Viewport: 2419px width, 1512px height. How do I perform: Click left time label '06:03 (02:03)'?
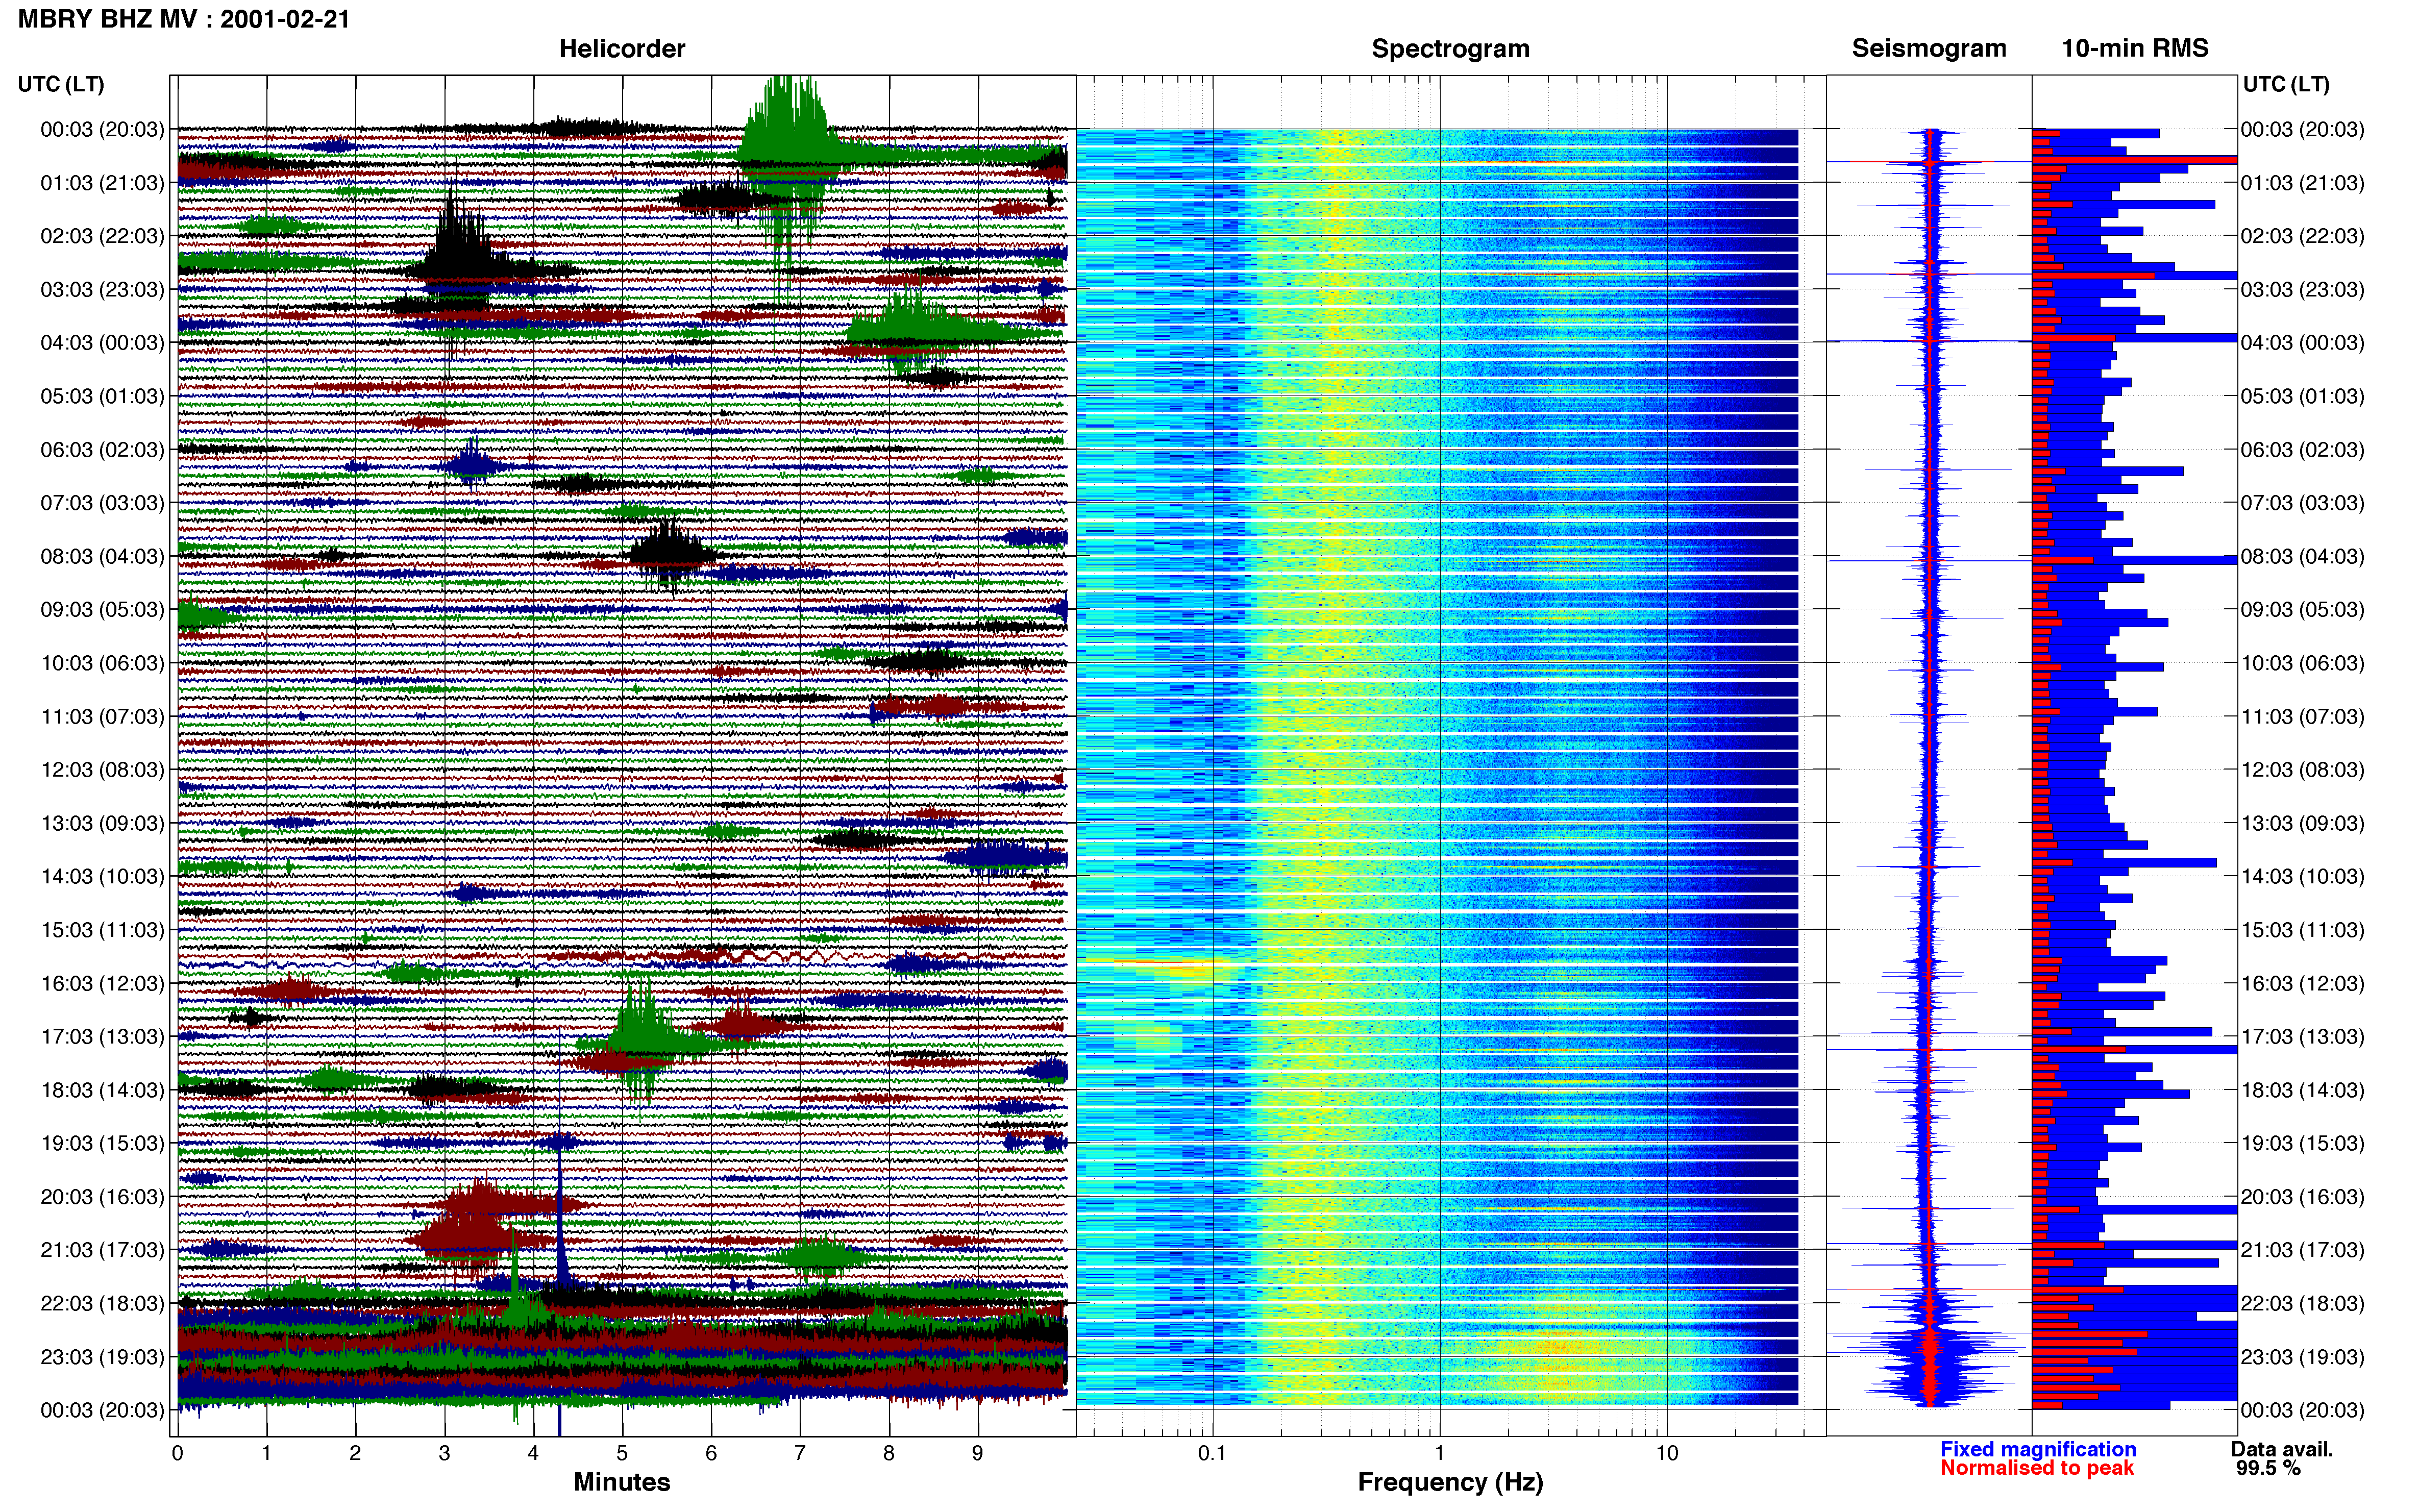102,450
